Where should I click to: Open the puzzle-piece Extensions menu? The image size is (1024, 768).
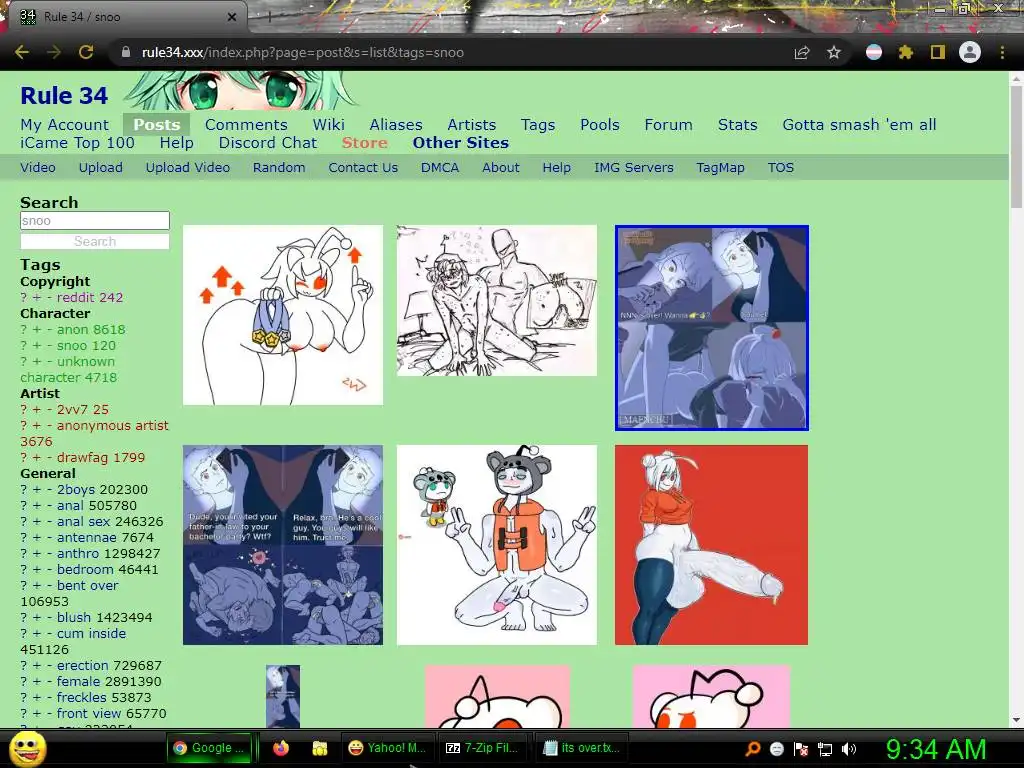pyautogui.click(x=905, y=52)
